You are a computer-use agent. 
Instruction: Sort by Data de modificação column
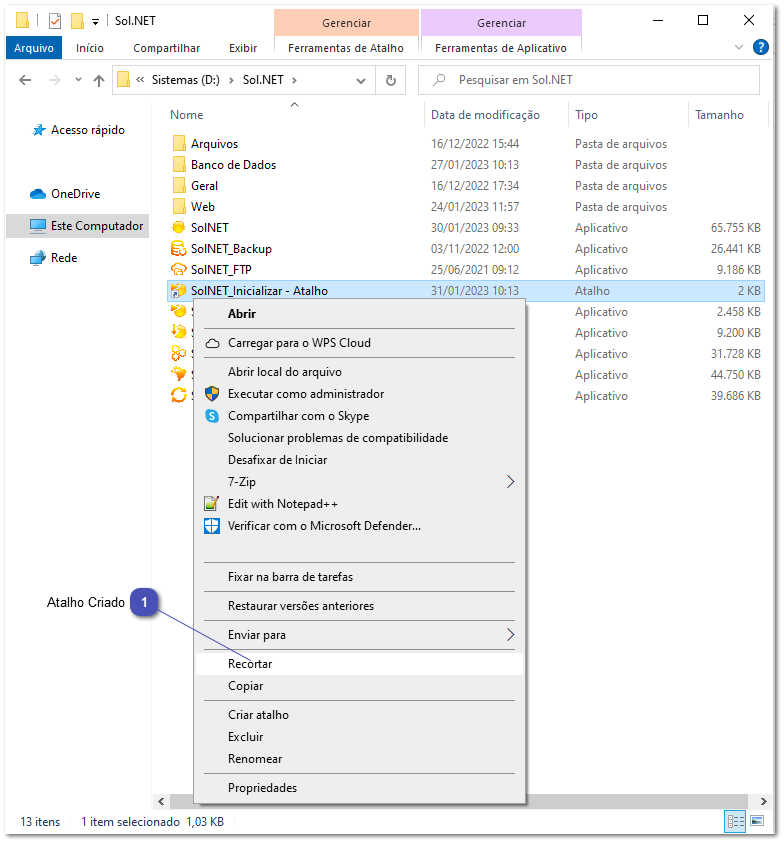click(x=485, y=115)
